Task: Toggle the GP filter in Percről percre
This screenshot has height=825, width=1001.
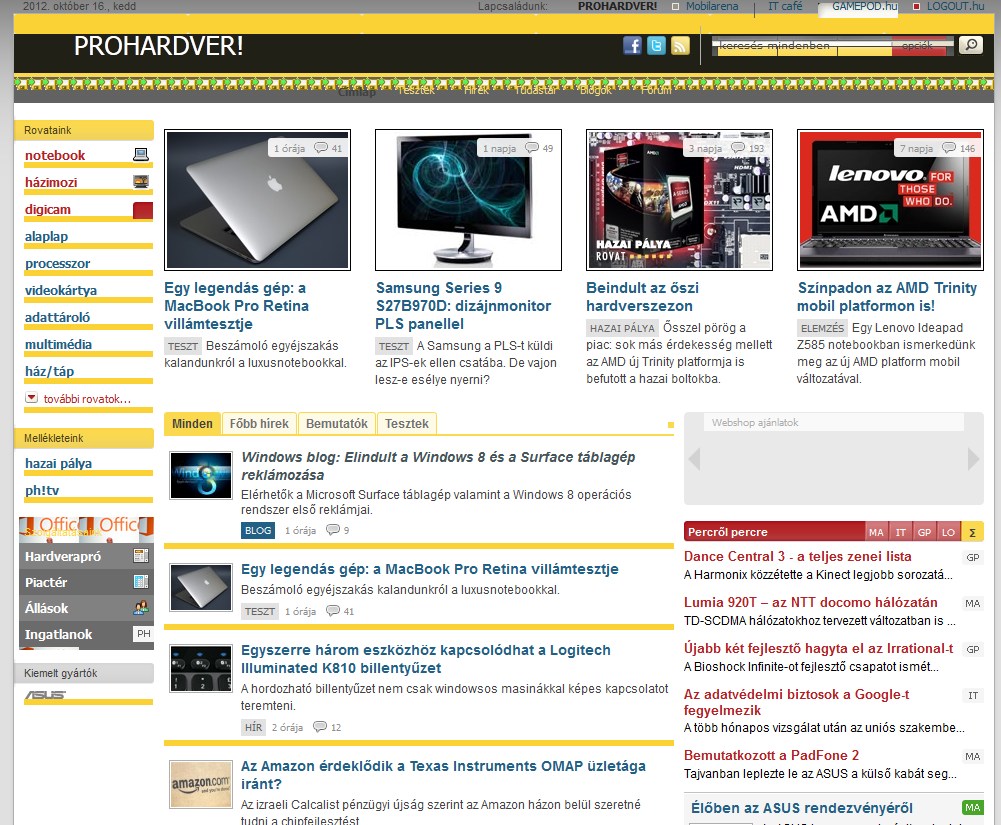Action: [924, 532]
